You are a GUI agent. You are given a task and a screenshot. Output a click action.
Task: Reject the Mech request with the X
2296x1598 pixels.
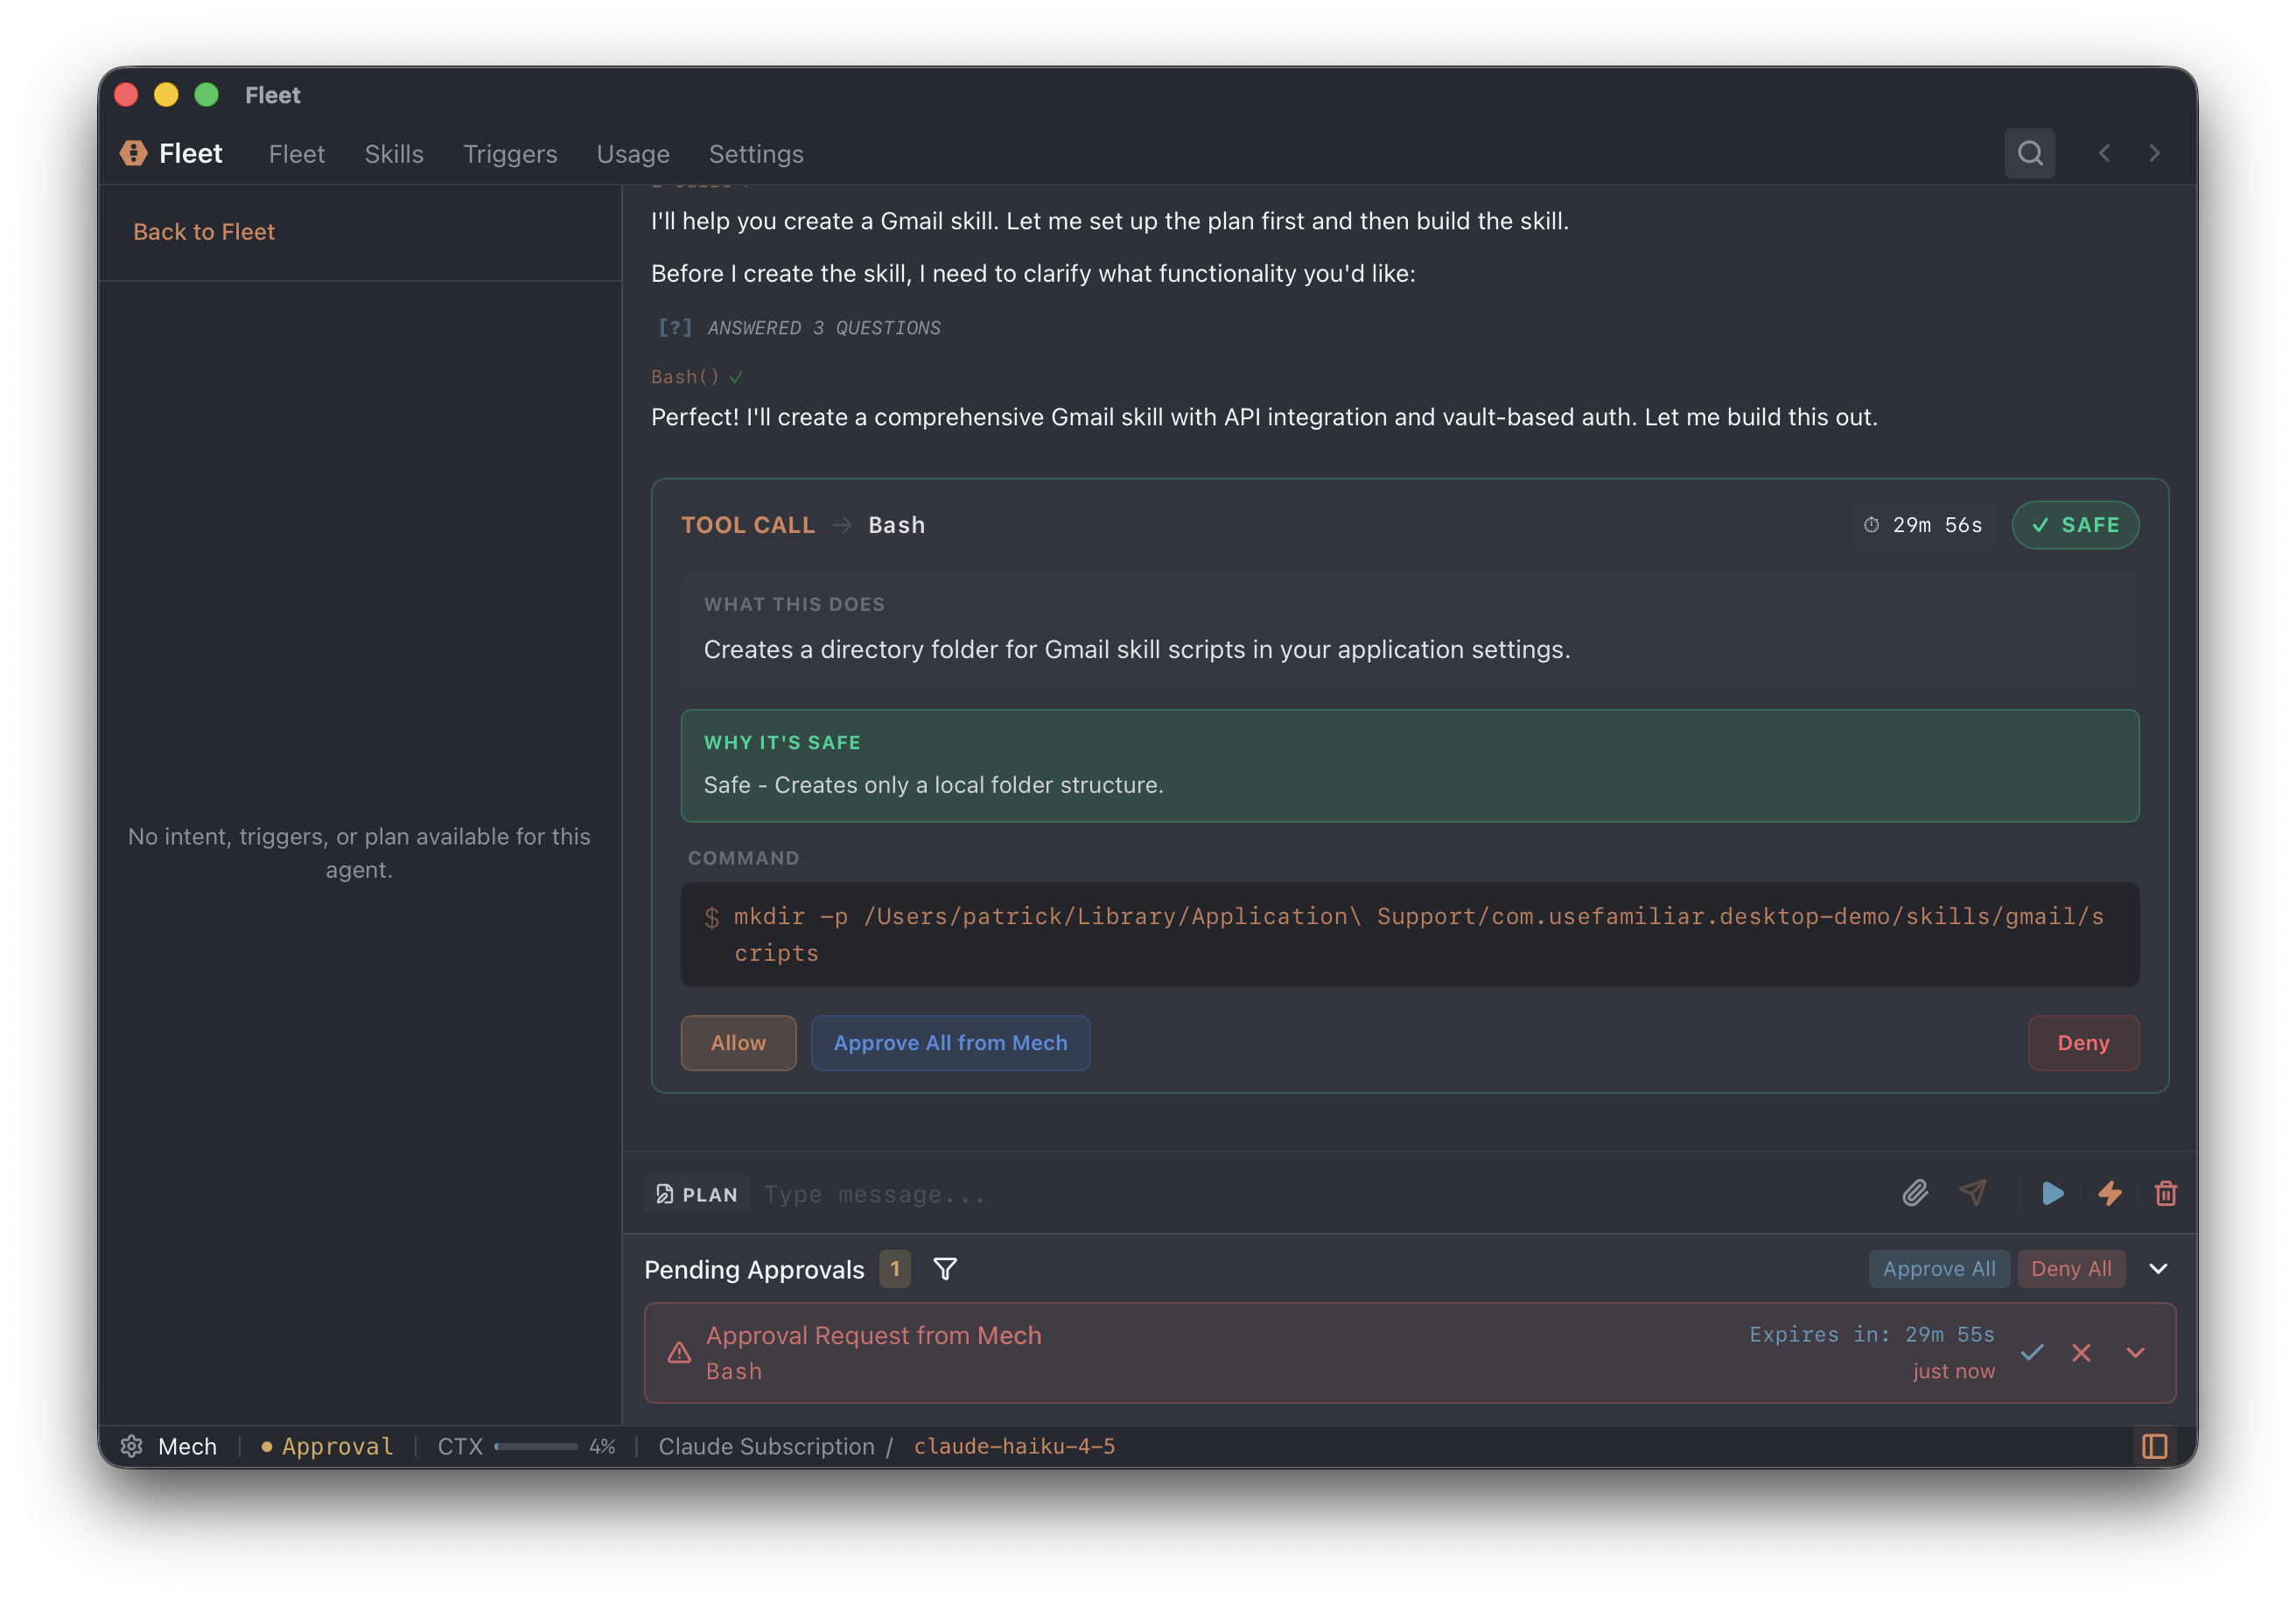pos(2082,1353)
